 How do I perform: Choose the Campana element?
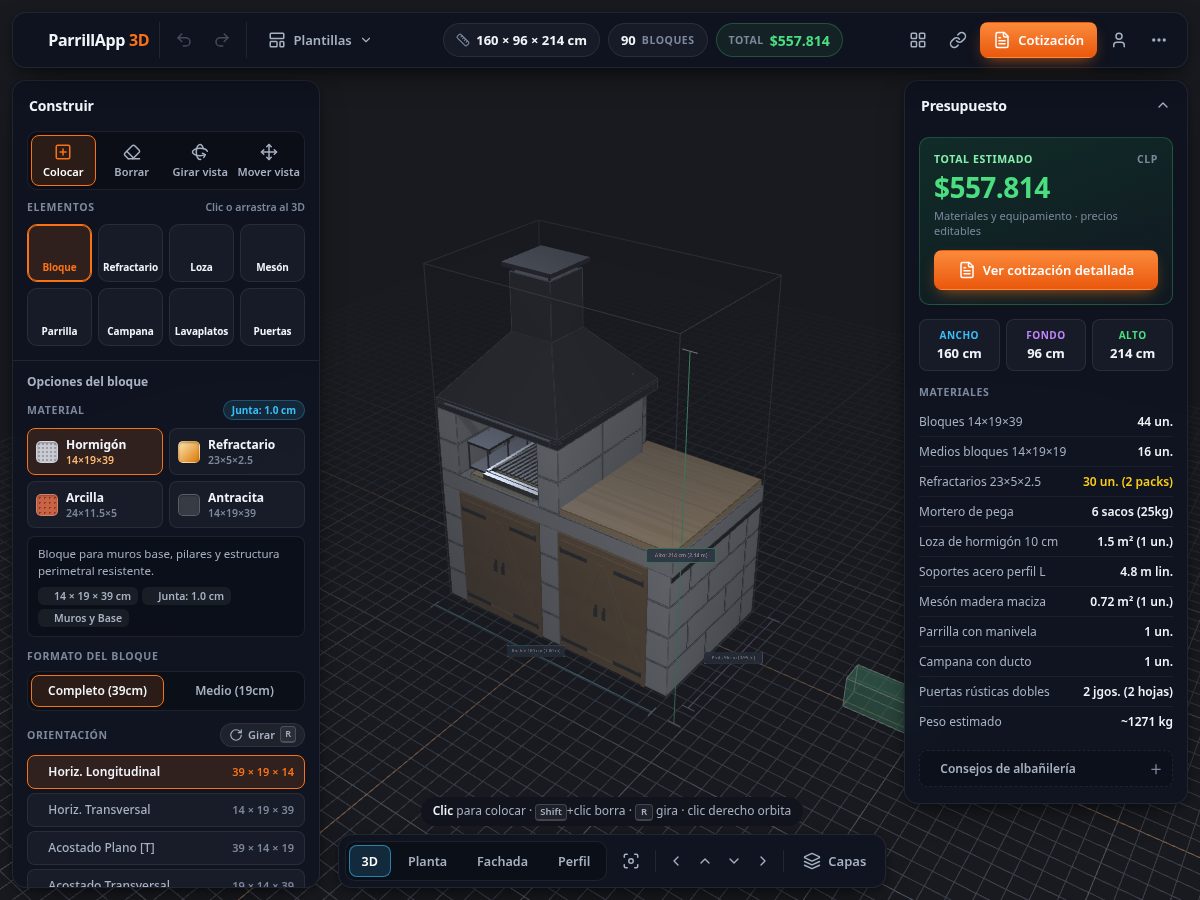click(131, 317)
